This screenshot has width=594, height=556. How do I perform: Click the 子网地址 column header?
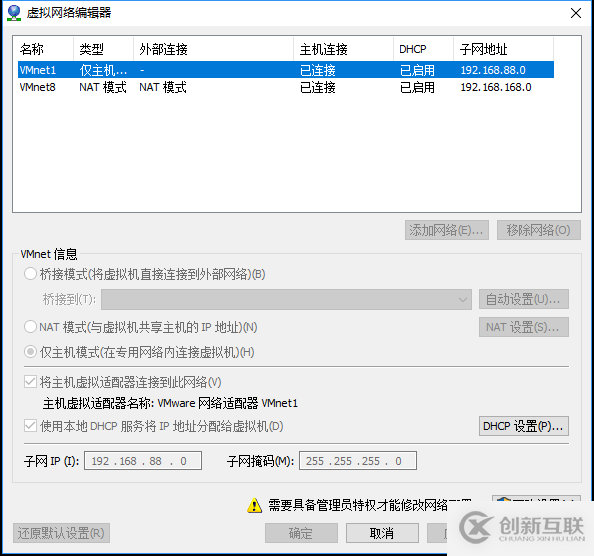pyautogui.click(x=503, y=49)
